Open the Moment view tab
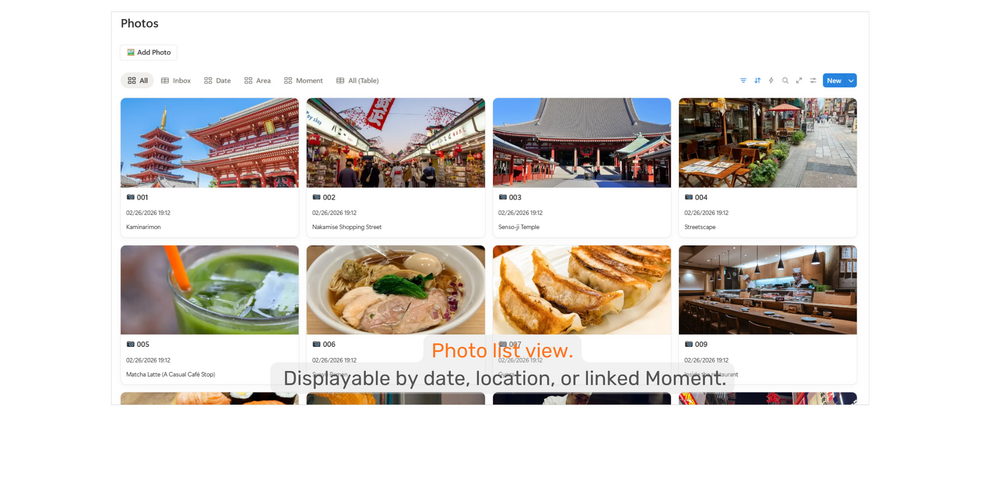This screenshot has height=502, width=1005. (303, 81)
